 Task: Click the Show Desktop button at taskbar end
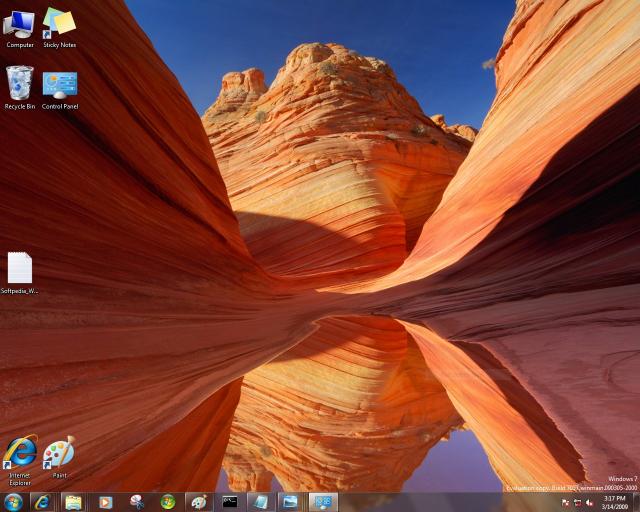(x=636, y=502)
